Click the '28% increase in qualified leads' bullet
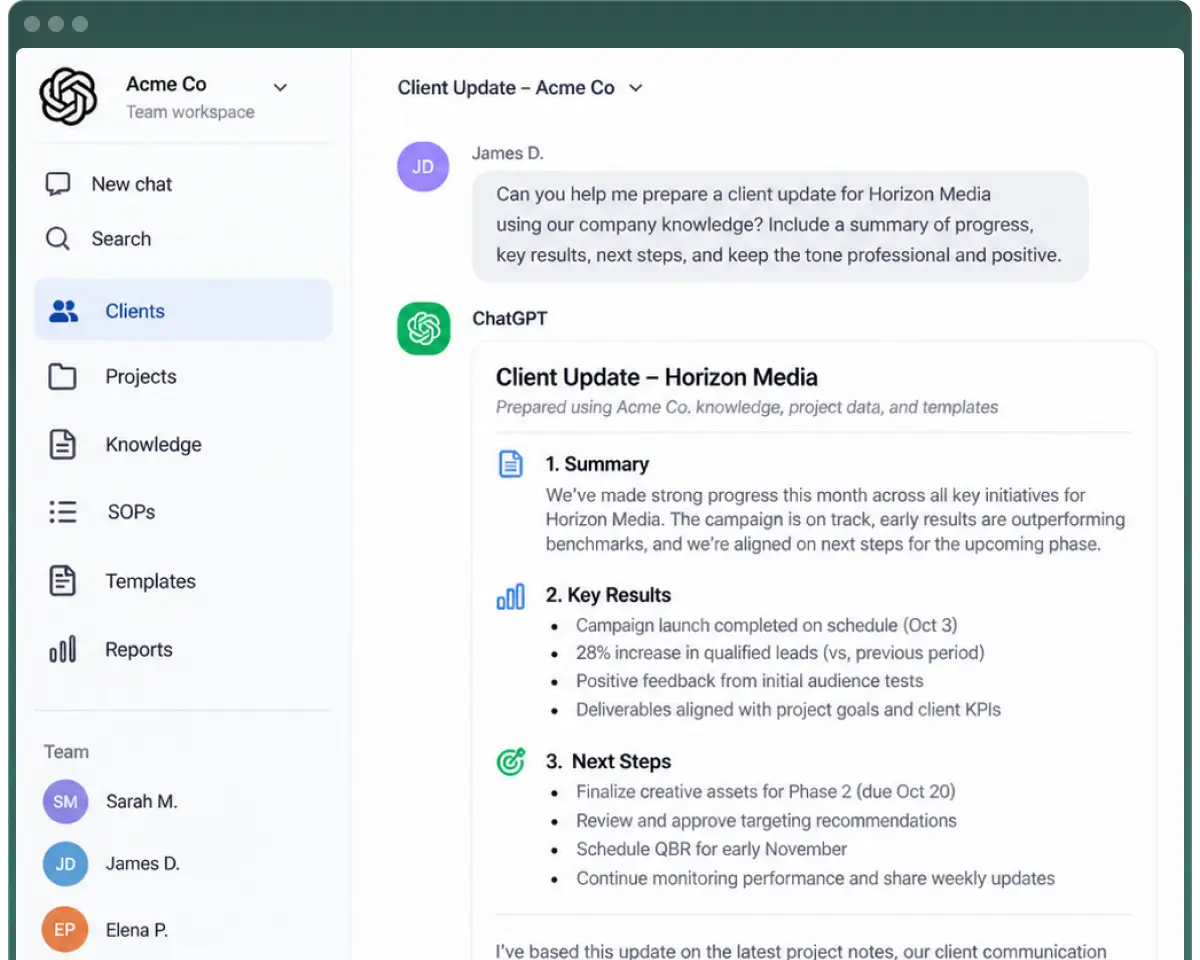The width and height of the screenshot is (1200, 960). 780,653
